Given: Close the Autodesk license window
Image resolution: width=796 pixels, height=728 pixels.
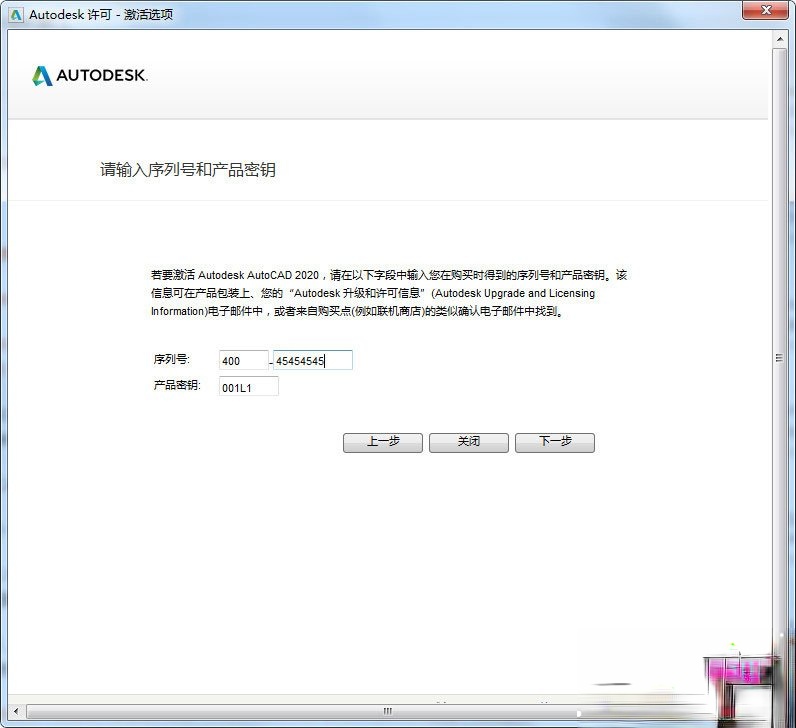Looking at the screenshot, I should [766, 10].
